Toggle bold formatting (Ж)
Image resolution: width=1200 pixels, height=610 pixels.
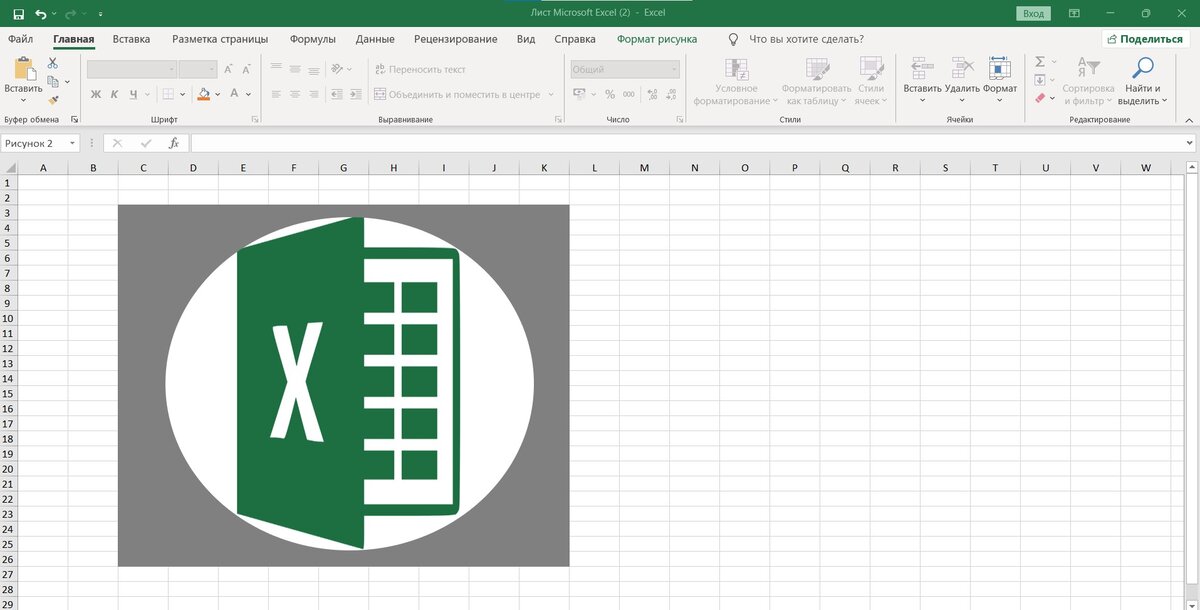(96, 94)
